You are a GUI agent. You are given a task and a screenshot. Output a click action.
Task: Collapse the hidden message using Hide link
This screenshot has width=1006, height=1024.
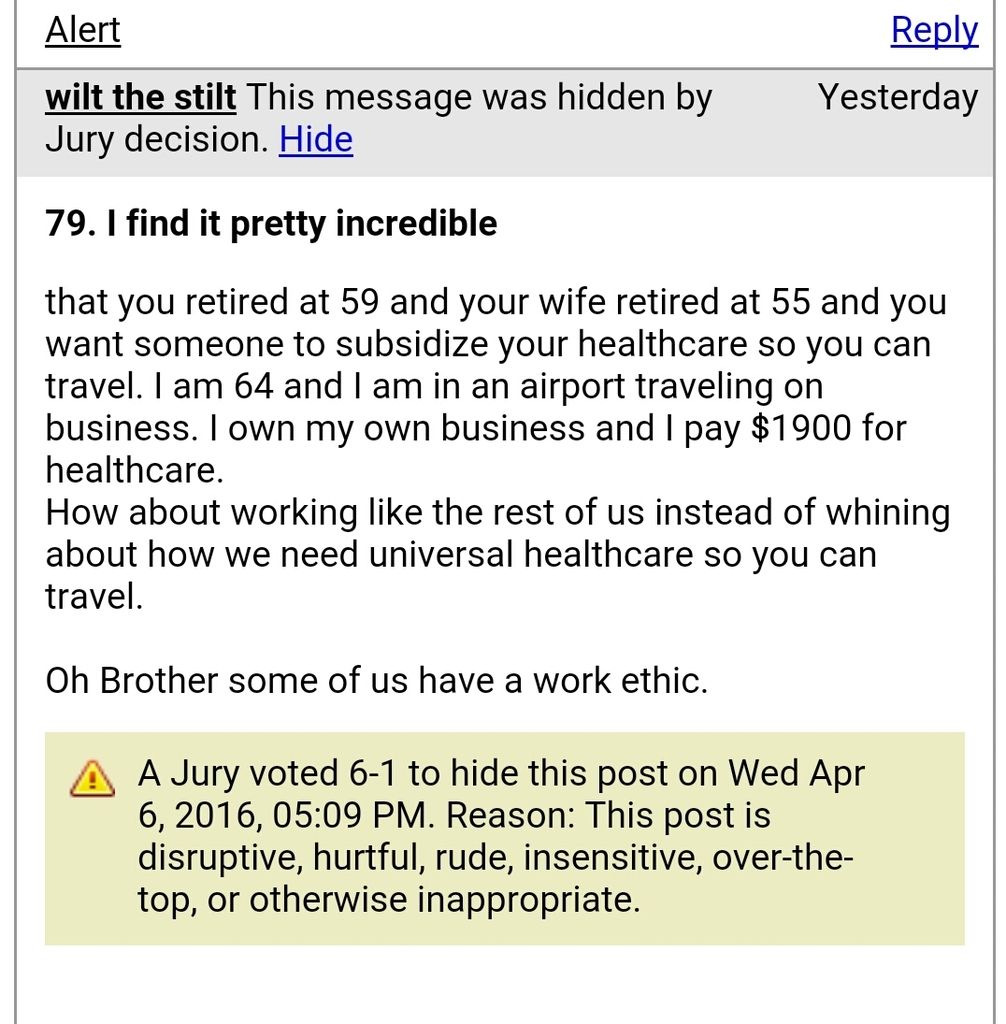click(316, 140)
